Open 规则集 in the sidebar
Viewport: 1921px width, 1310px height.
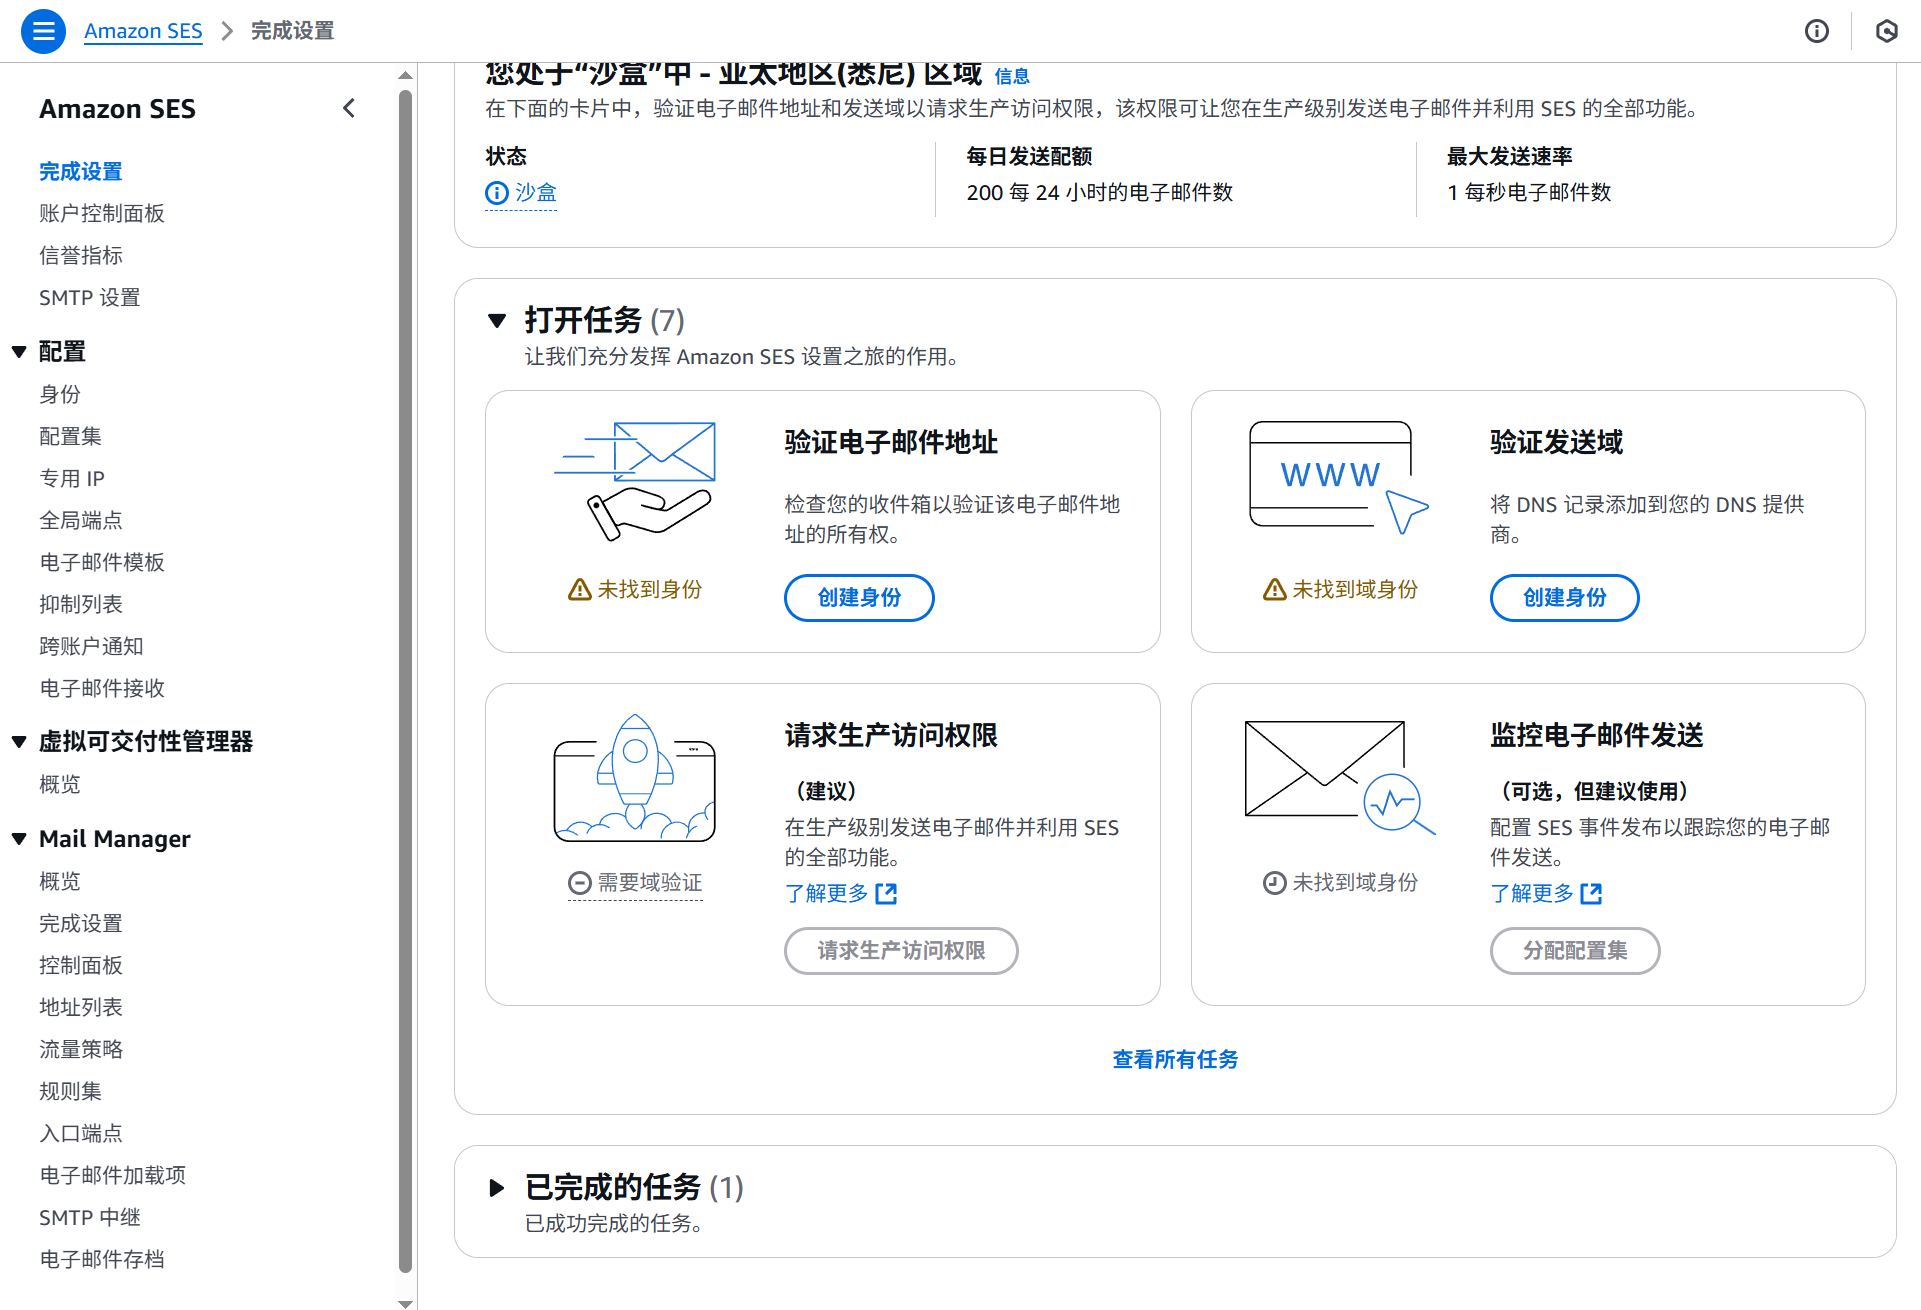[71, 1092]
